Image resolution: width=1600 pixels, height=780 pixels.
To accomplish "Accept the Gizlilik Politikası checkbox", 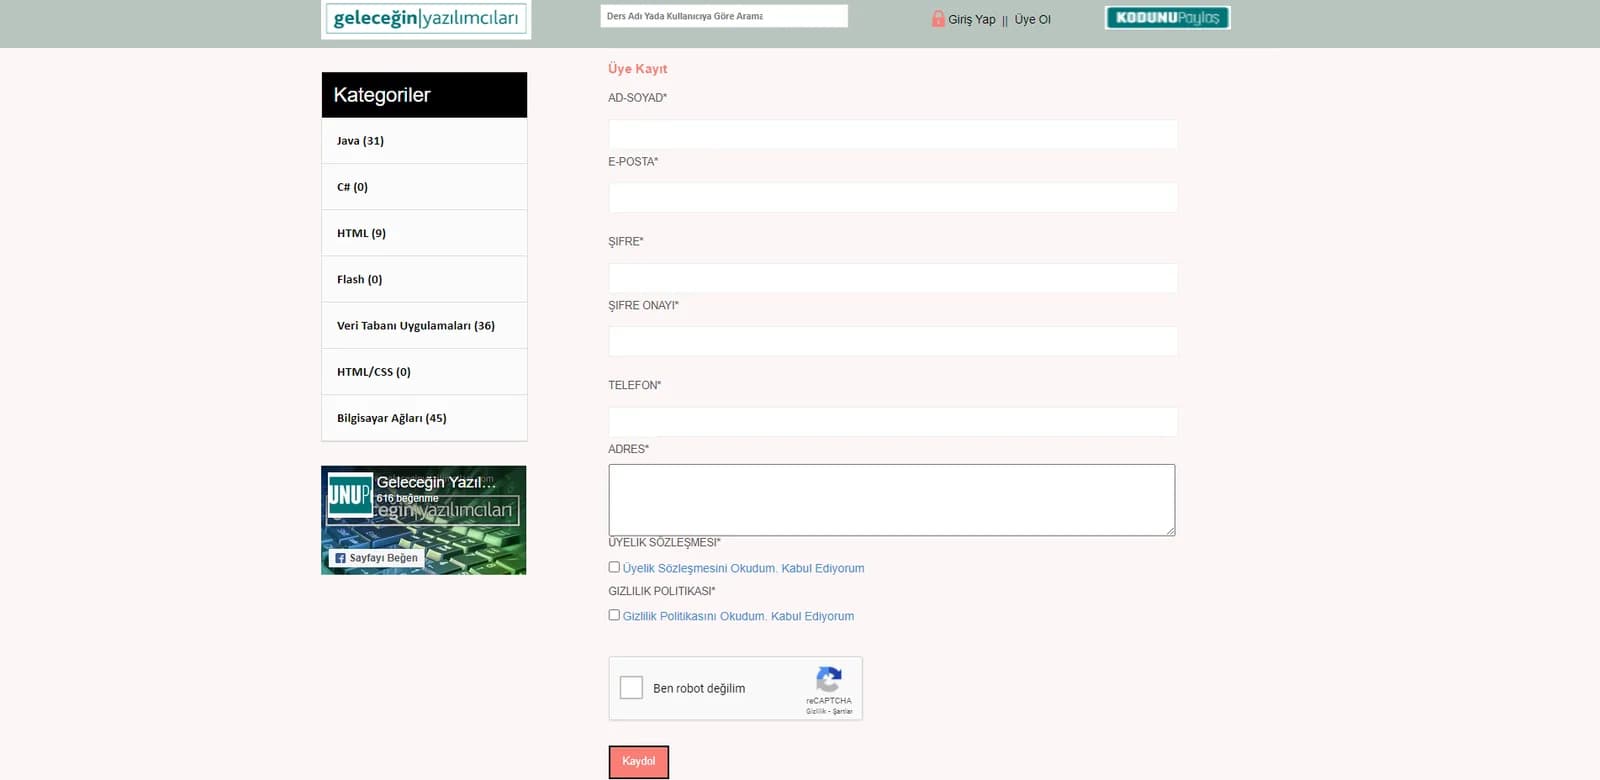I will pyautogui.click(x=614, y=615).
